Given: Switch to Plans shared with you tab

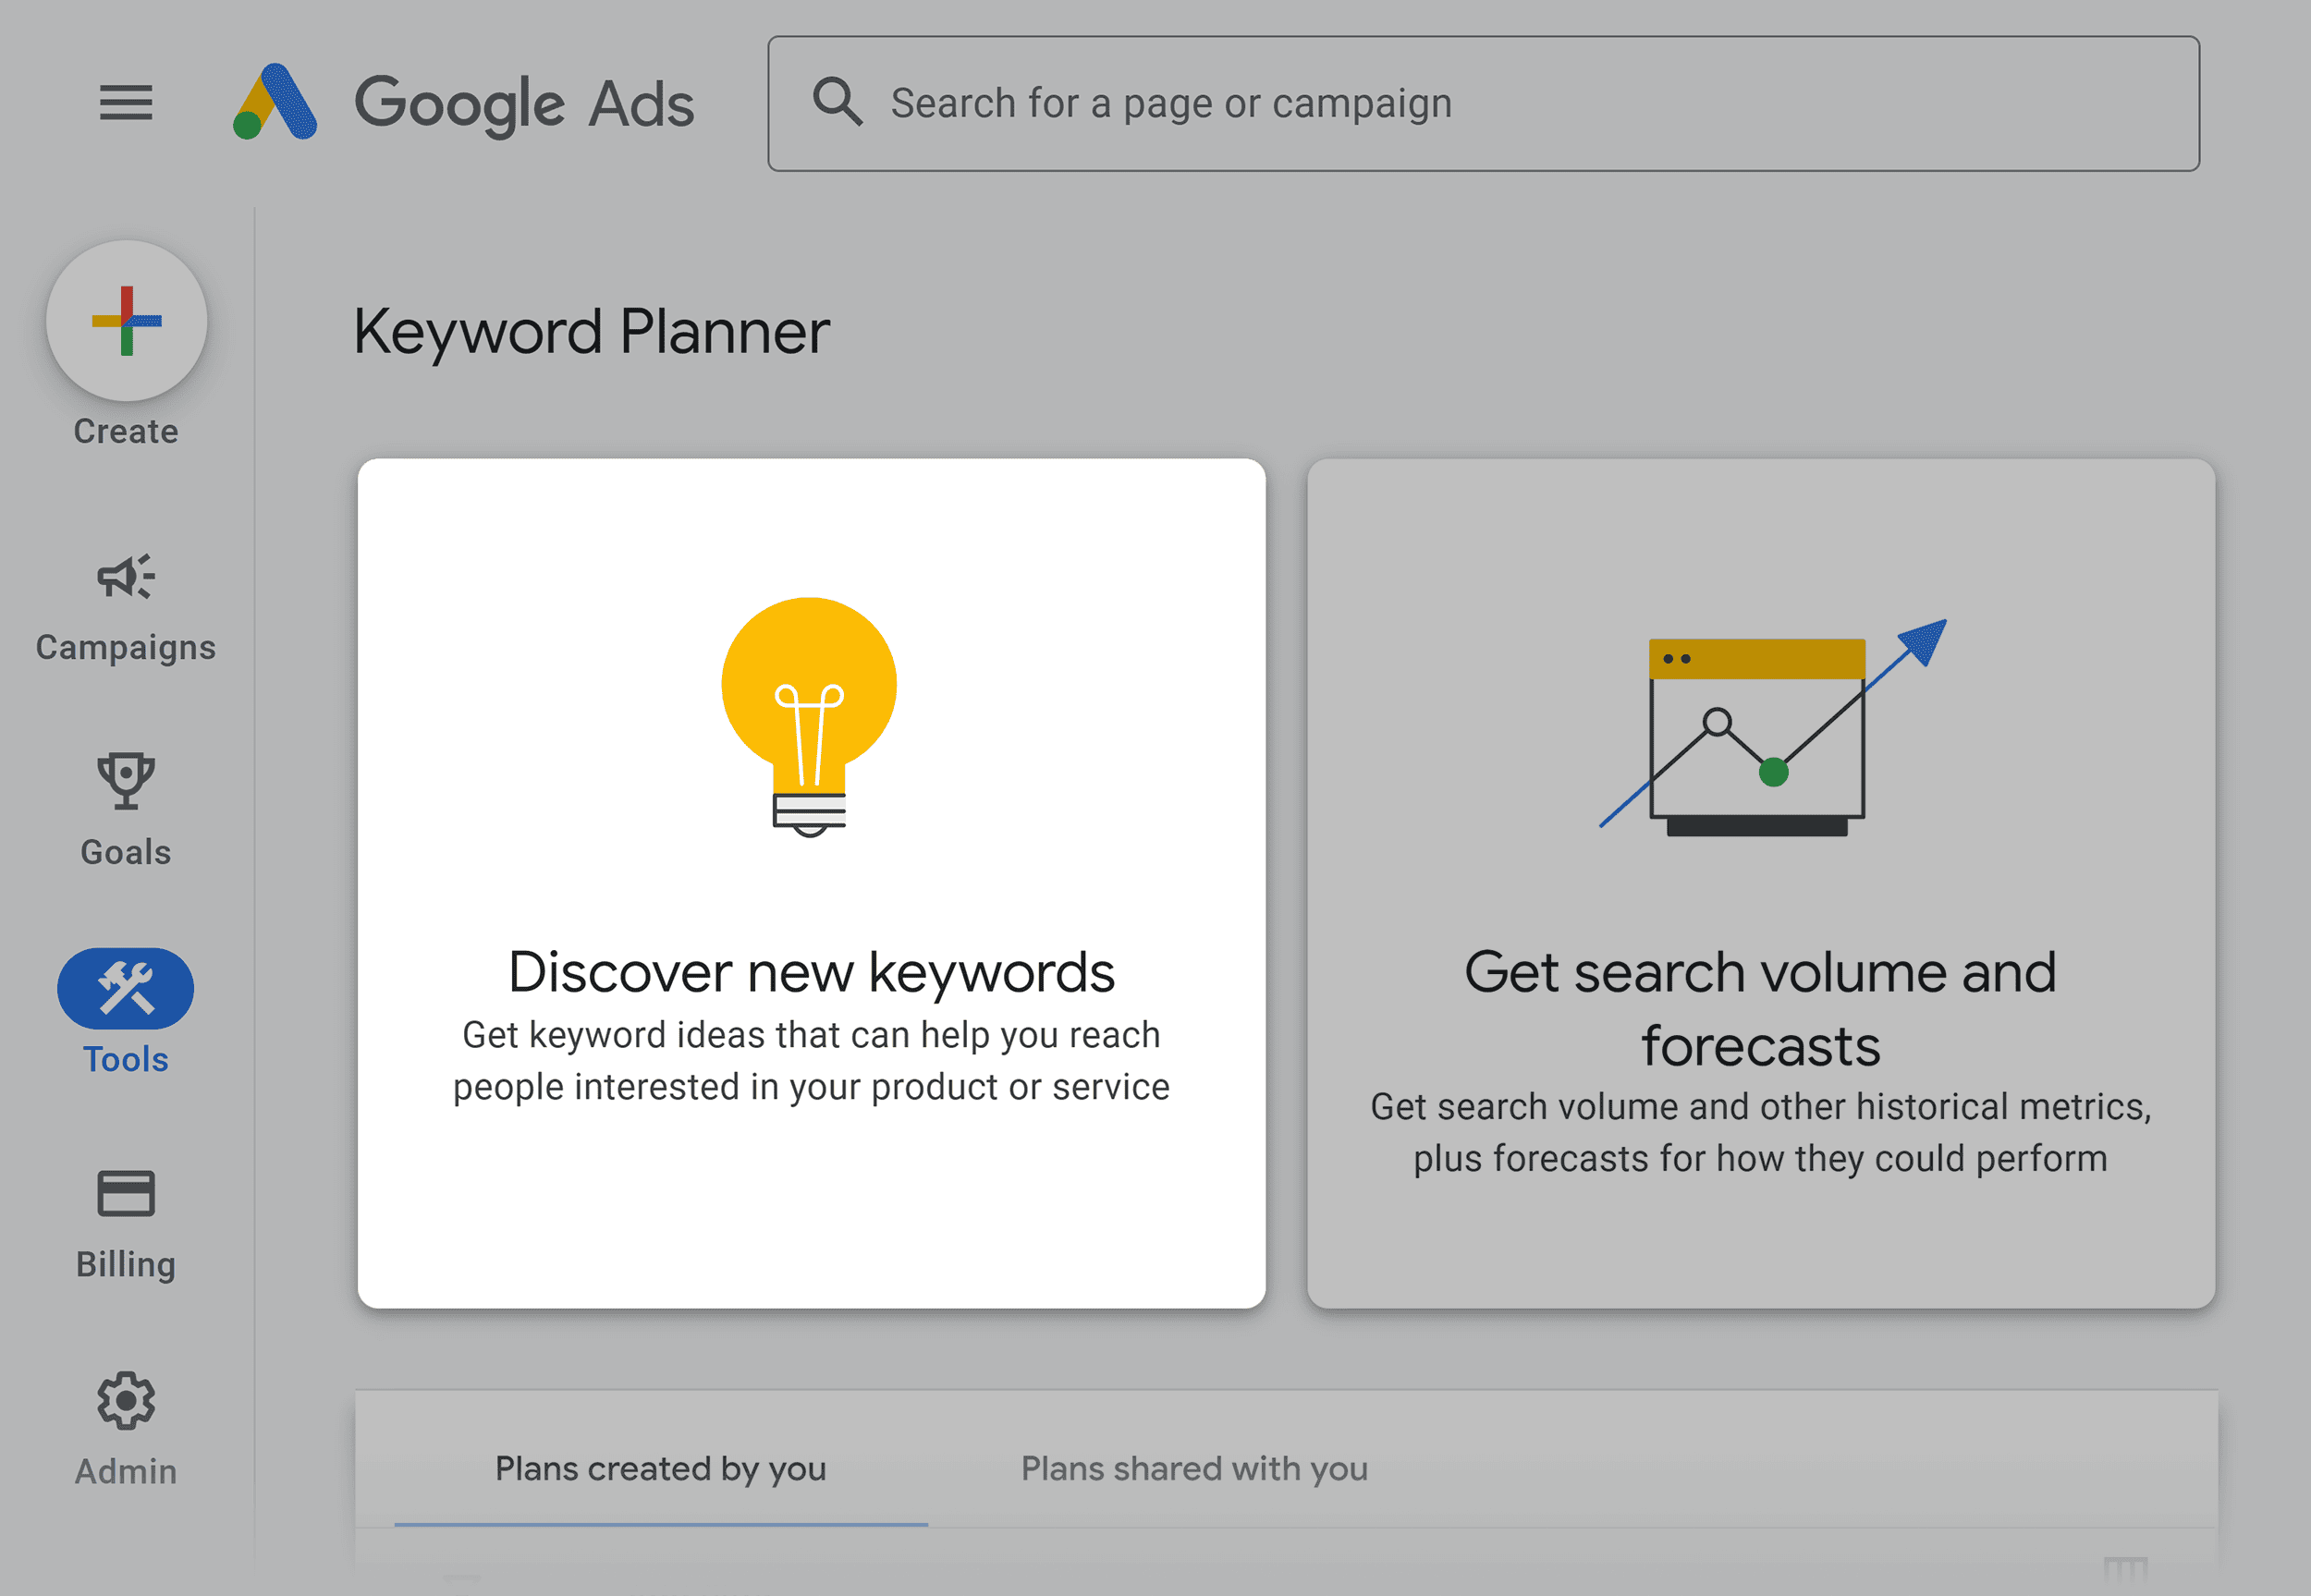Looking at the screenshot, I should [x=1194, y=1468].
